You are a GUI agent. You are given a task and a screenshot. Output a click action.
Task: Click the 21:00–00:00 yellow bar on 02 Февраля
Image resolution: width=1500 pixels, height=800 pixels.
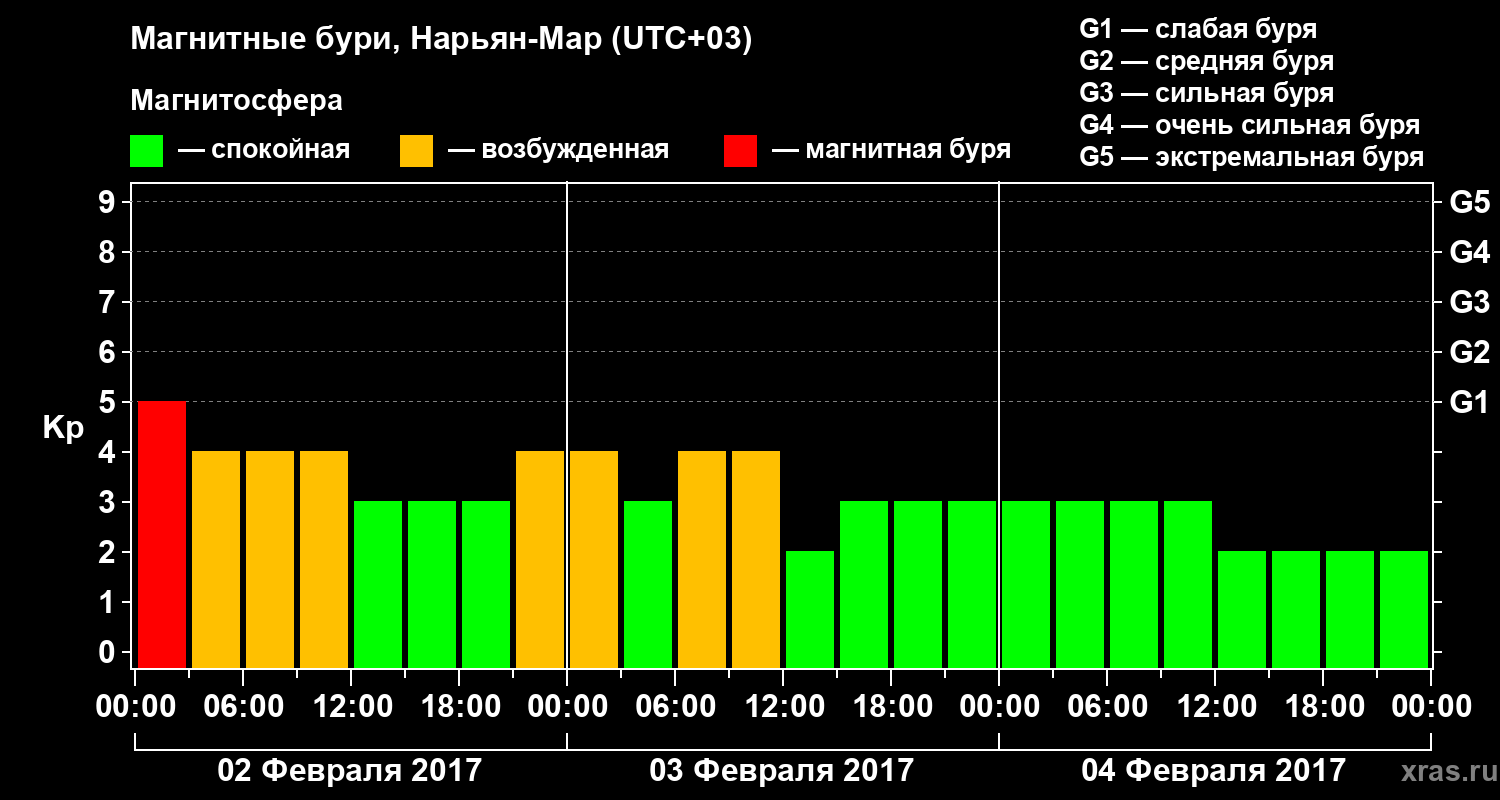(x=540, y=559)
